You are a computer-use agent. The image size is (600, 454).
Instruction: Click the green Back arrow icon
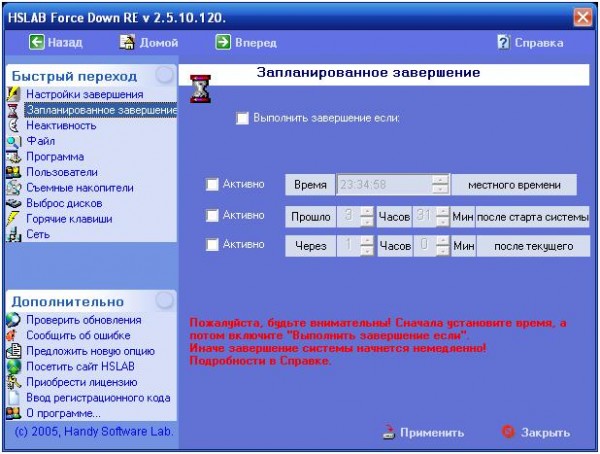click(x=37, y=42)
